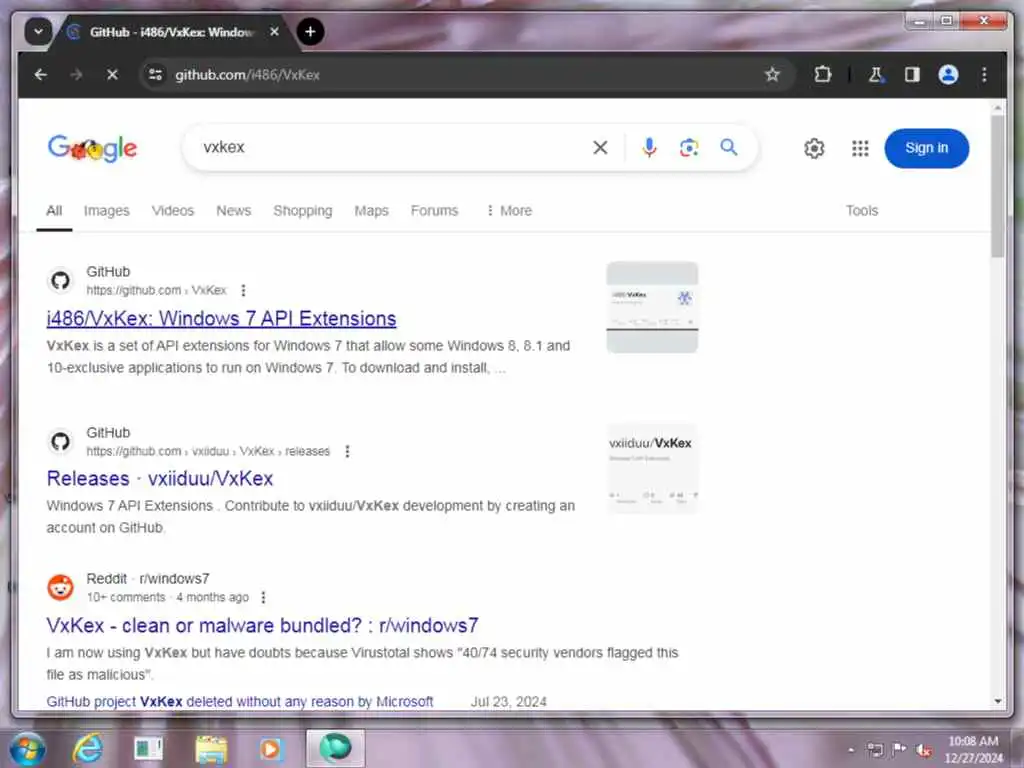Open Google quick settings gear
Screen dimensions: 1024x768
(x=814, y=148)
